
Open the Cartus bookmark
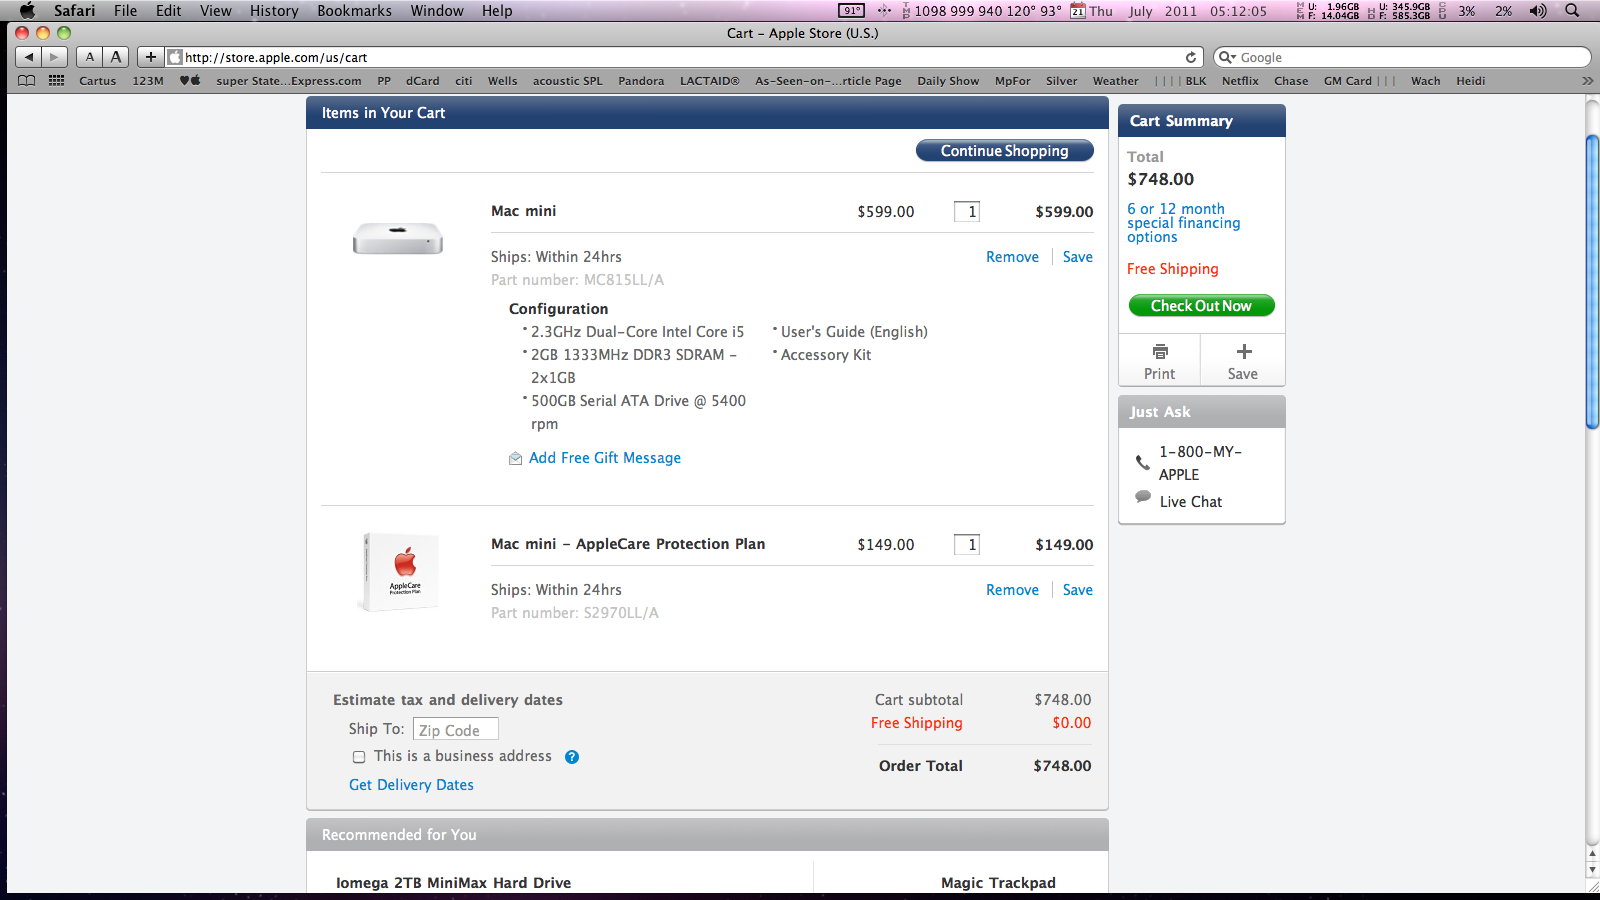[98, 81]
